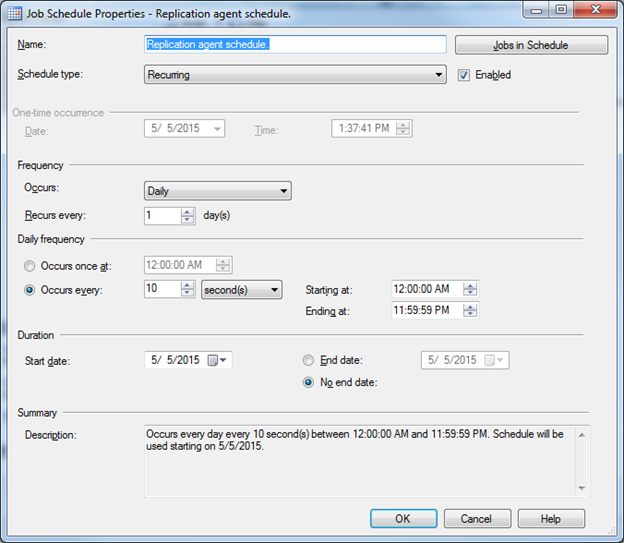Toggle the Enabled checkbox
Viewport: 624px width, 543px height.
click(x=464, y=75)
